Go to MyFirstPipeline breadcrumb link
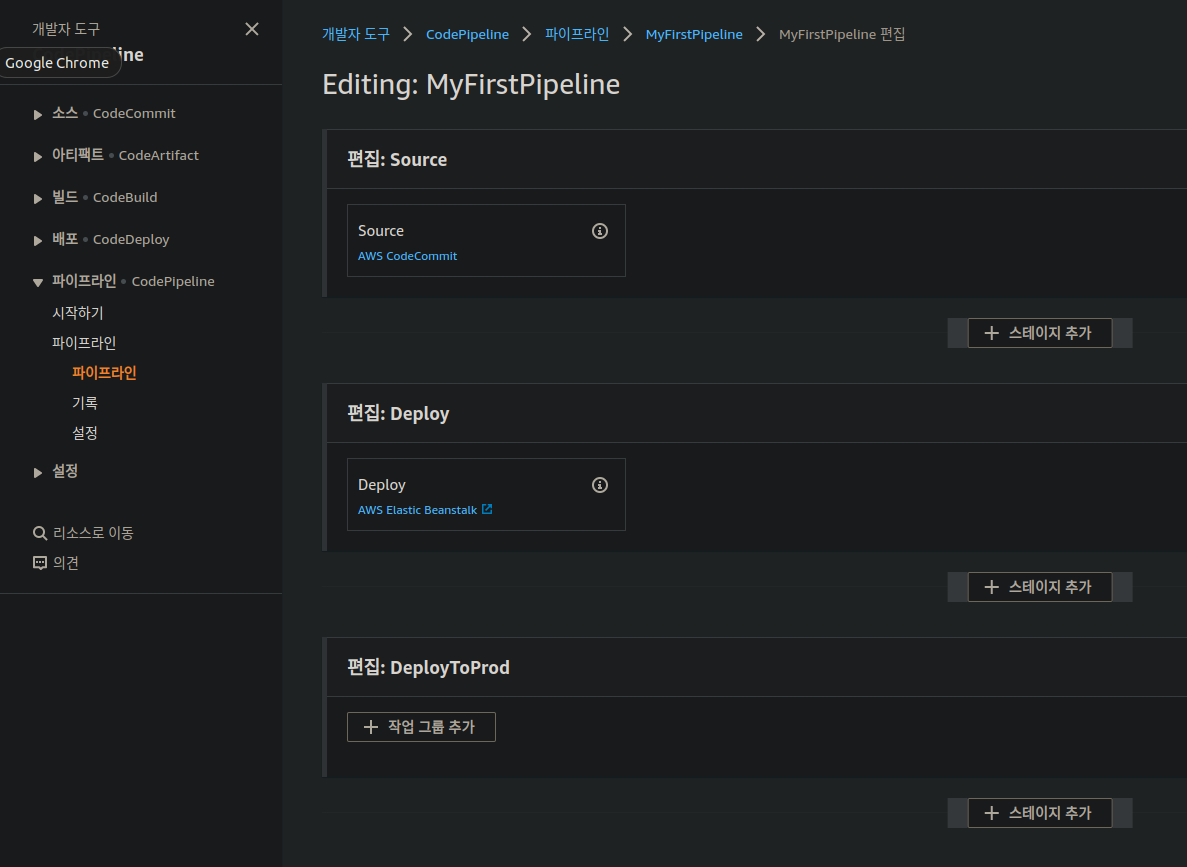 tap(694, 34)
